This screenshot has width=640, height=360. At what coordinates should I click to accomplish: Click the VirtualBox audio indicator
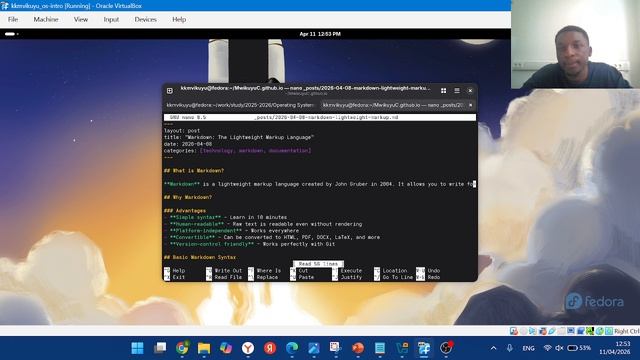[533, 331]
